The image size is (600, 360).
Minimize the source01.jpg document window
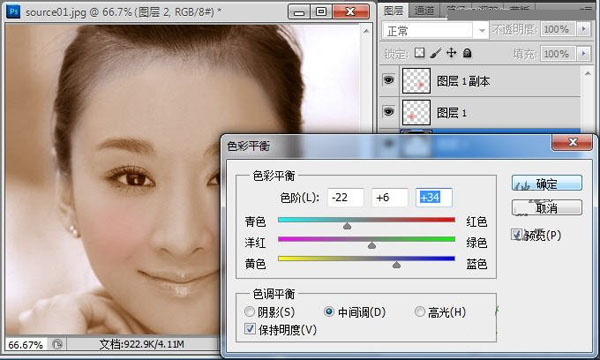(x=299, y=12)
